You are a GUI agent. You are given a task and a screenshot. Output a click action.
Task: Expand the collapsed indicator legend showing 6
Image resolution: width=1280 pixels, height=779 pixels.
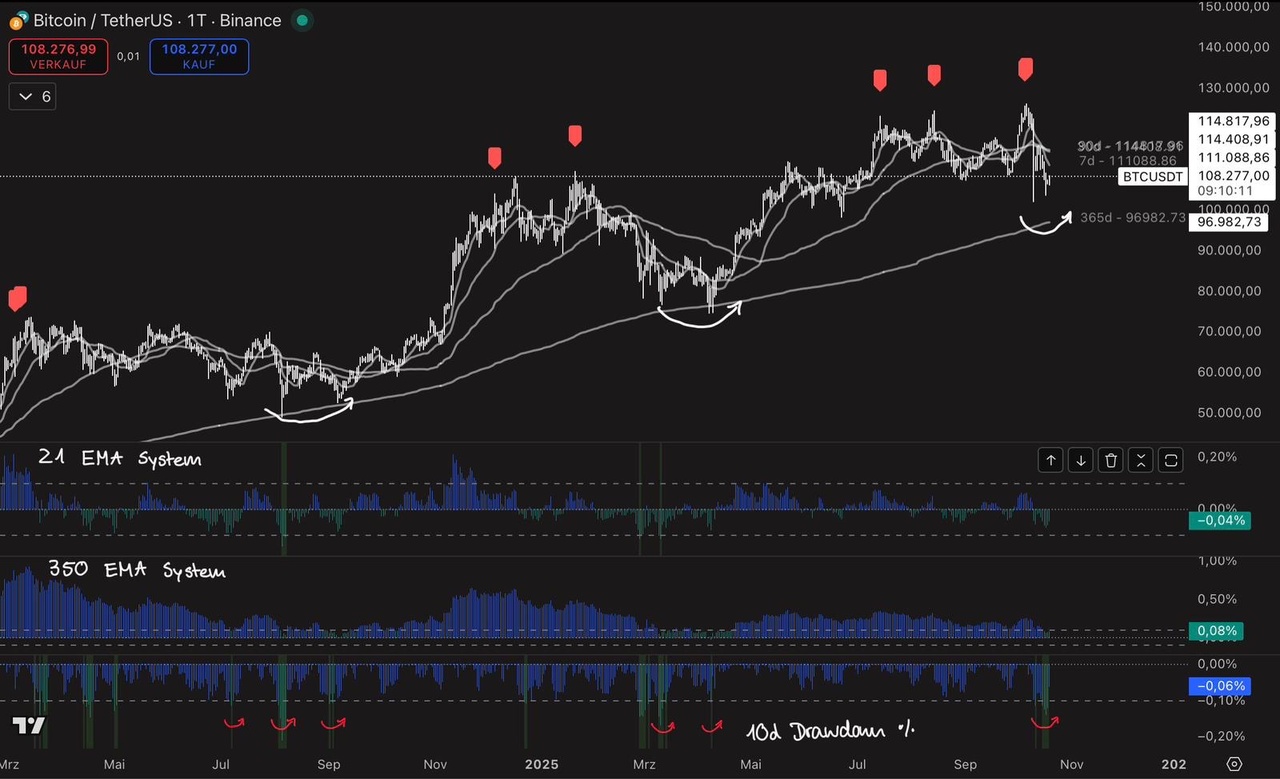pos(33,97)
